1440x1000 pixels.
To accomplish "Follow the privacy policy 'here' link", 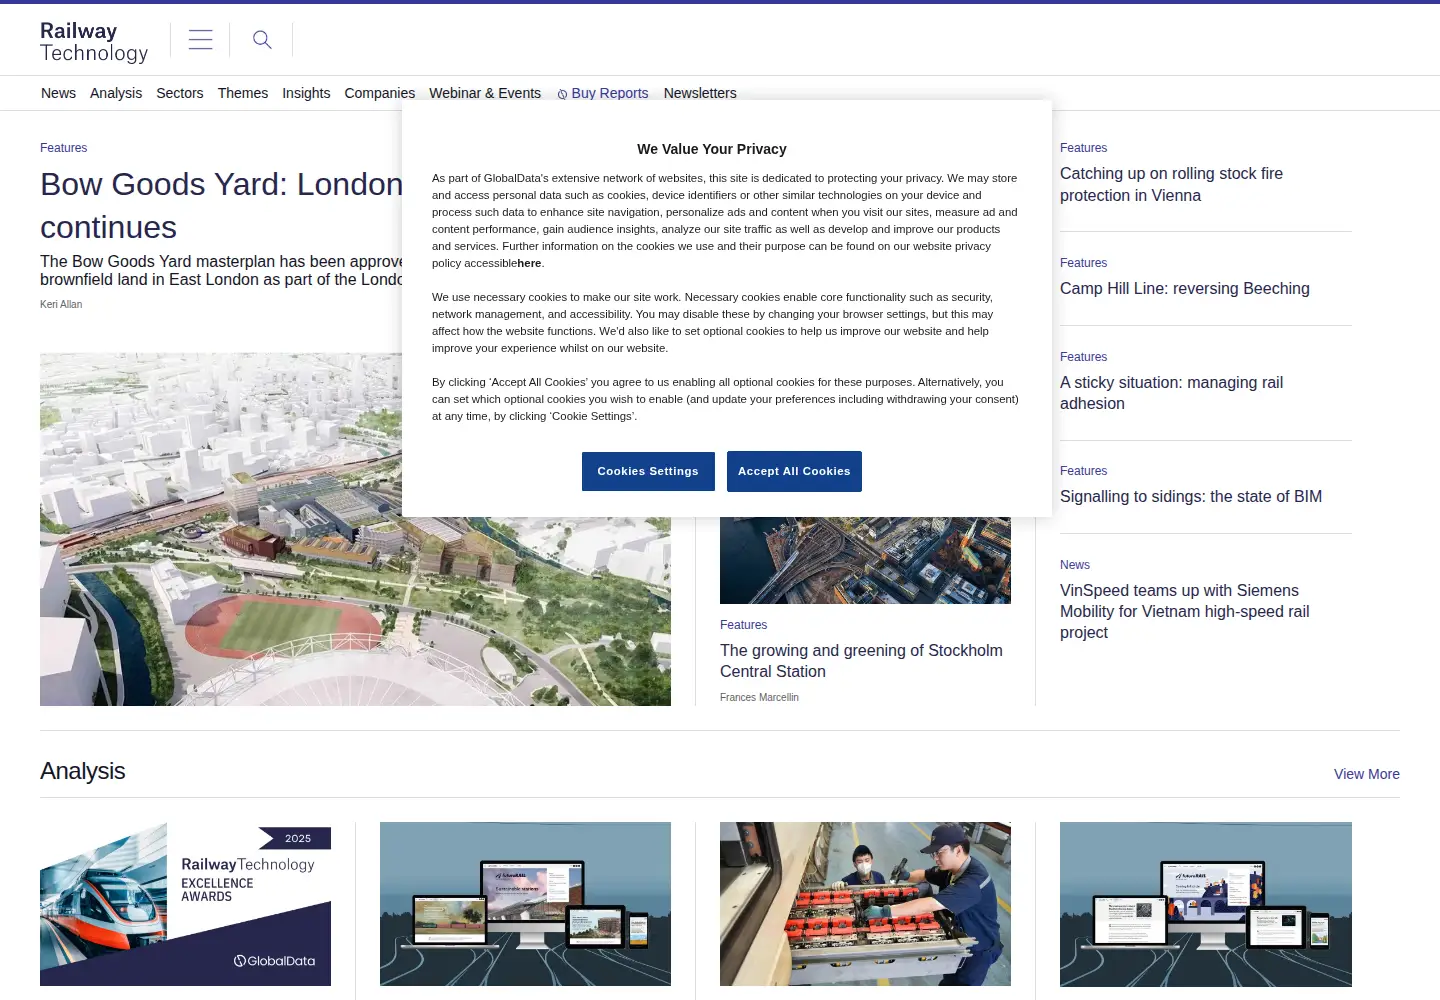I will point(529,263).
